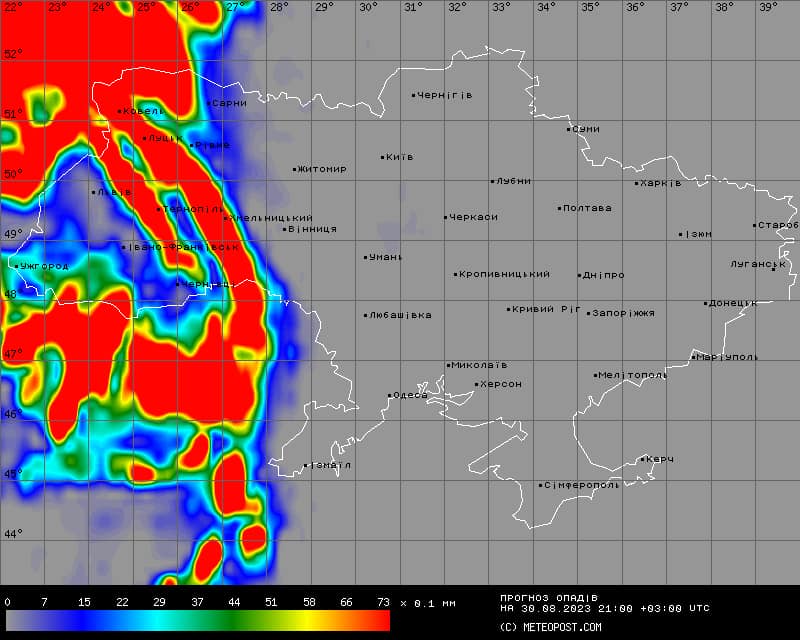The image size is (800, 640).
Task: Click the Полтава city marker
Action: pyautogui.click(x=560, y=208)
